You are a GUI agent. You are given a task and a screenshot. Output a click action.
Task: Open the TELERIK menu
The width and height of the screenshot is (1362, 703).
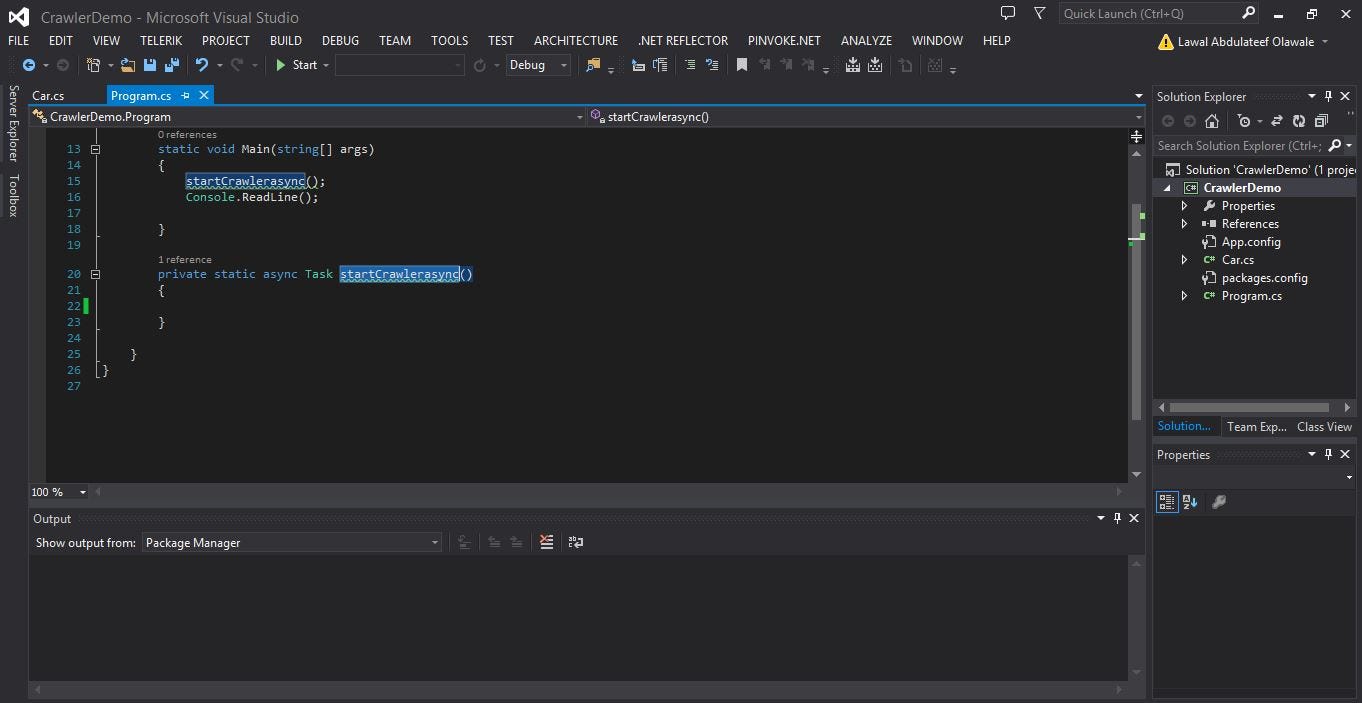[161, 41]
